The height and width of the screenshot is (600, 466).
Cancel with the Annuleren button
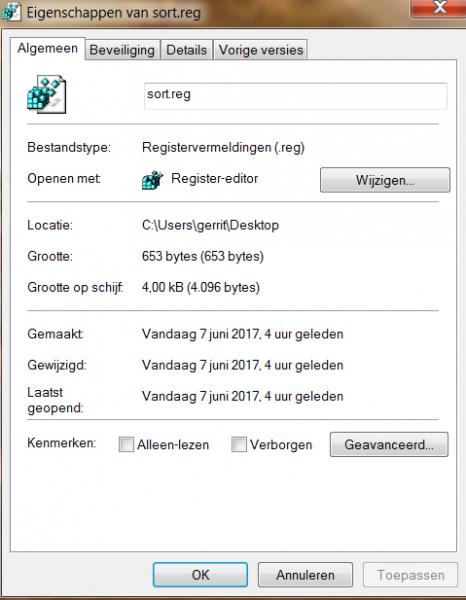(x=305, y=575)
